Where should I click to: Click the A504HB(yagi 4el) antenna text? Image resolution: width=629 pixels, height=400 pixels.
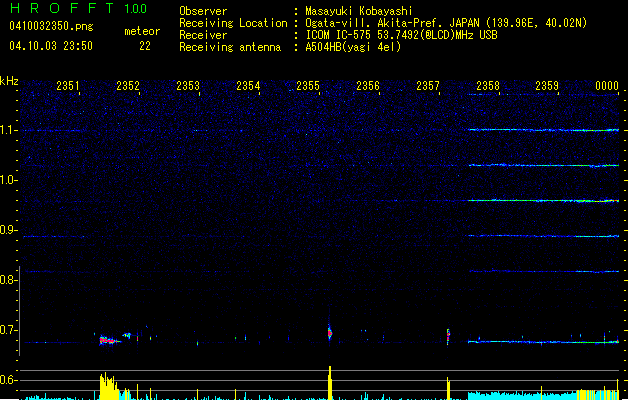(353, 47)
